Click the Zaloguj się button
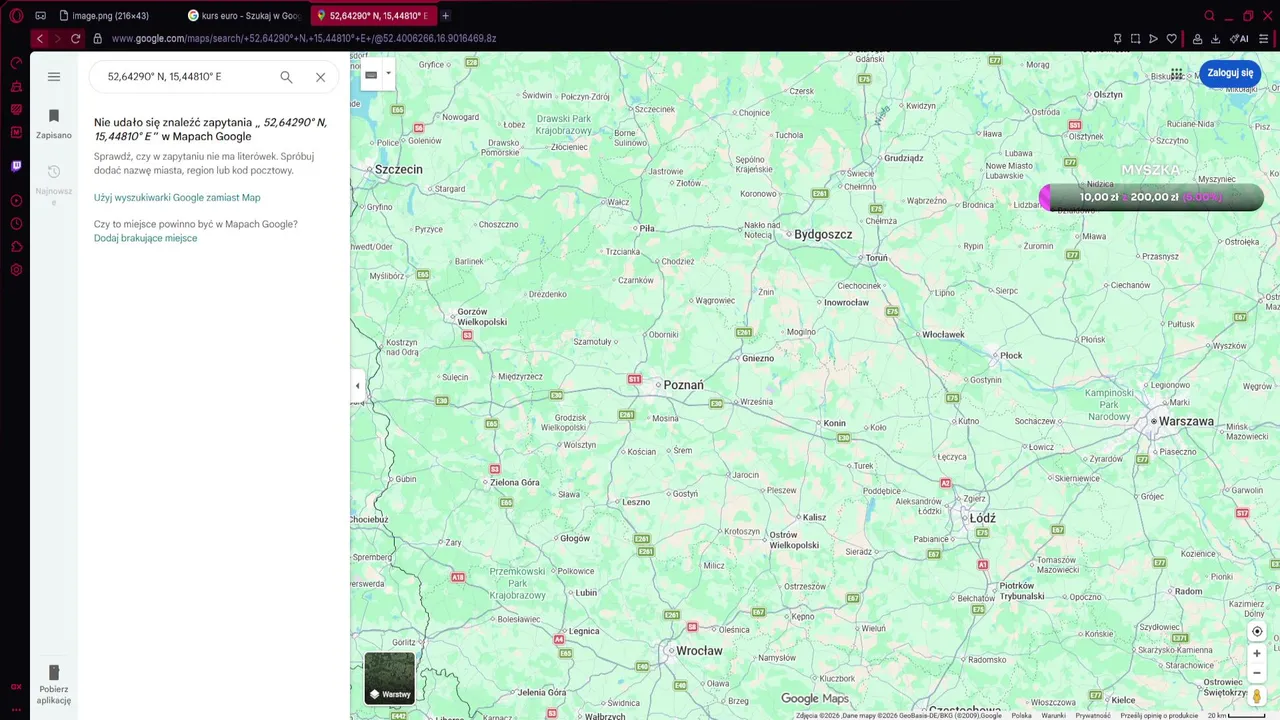This screenshot has height=720, width=1280. (1230, 73)
